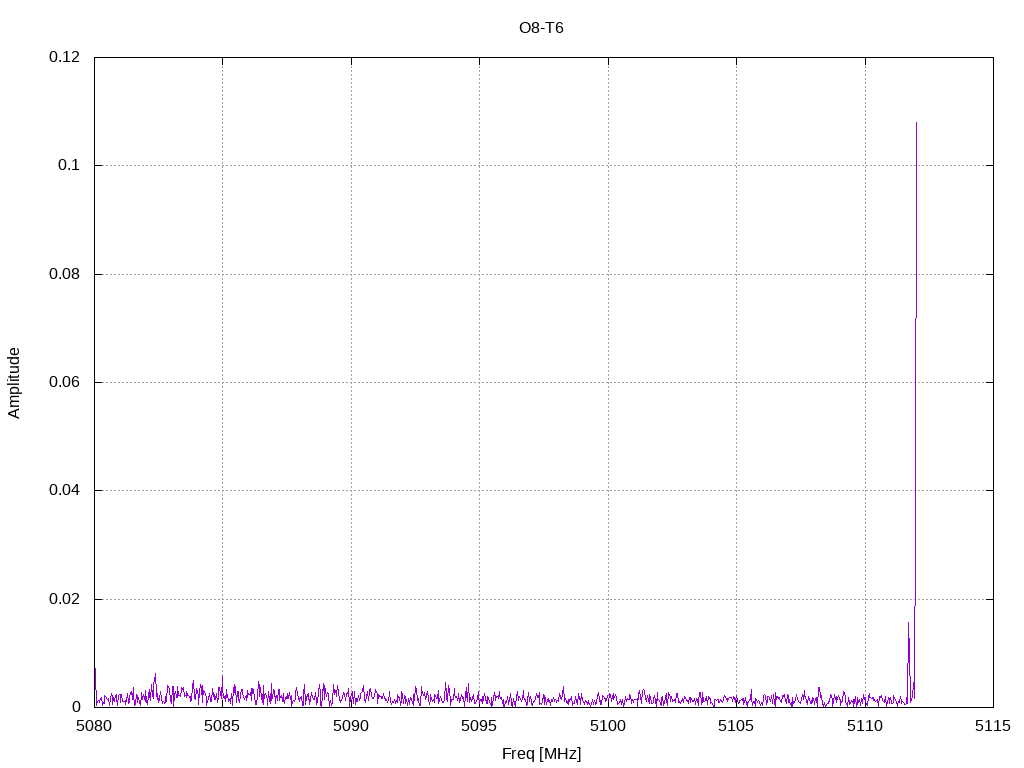This screenshot has height=768, width=1024.
Task: Click the 5080 x-axis tick label
Action: point(94,726)
